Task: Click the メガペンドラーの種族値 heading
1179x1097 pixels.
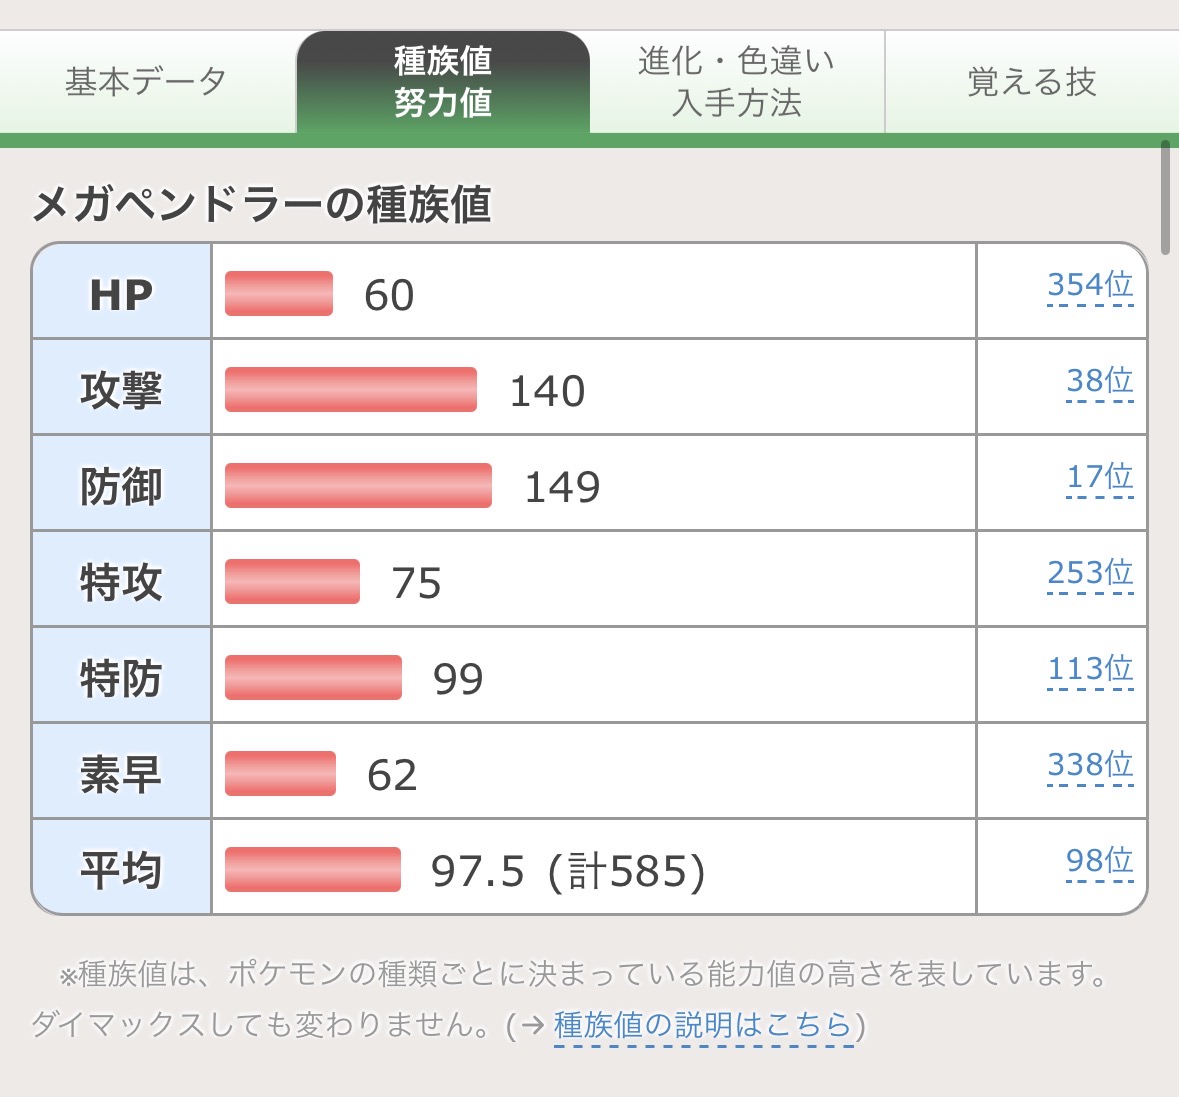Action: pyautogui.click(x=262, y=205)
